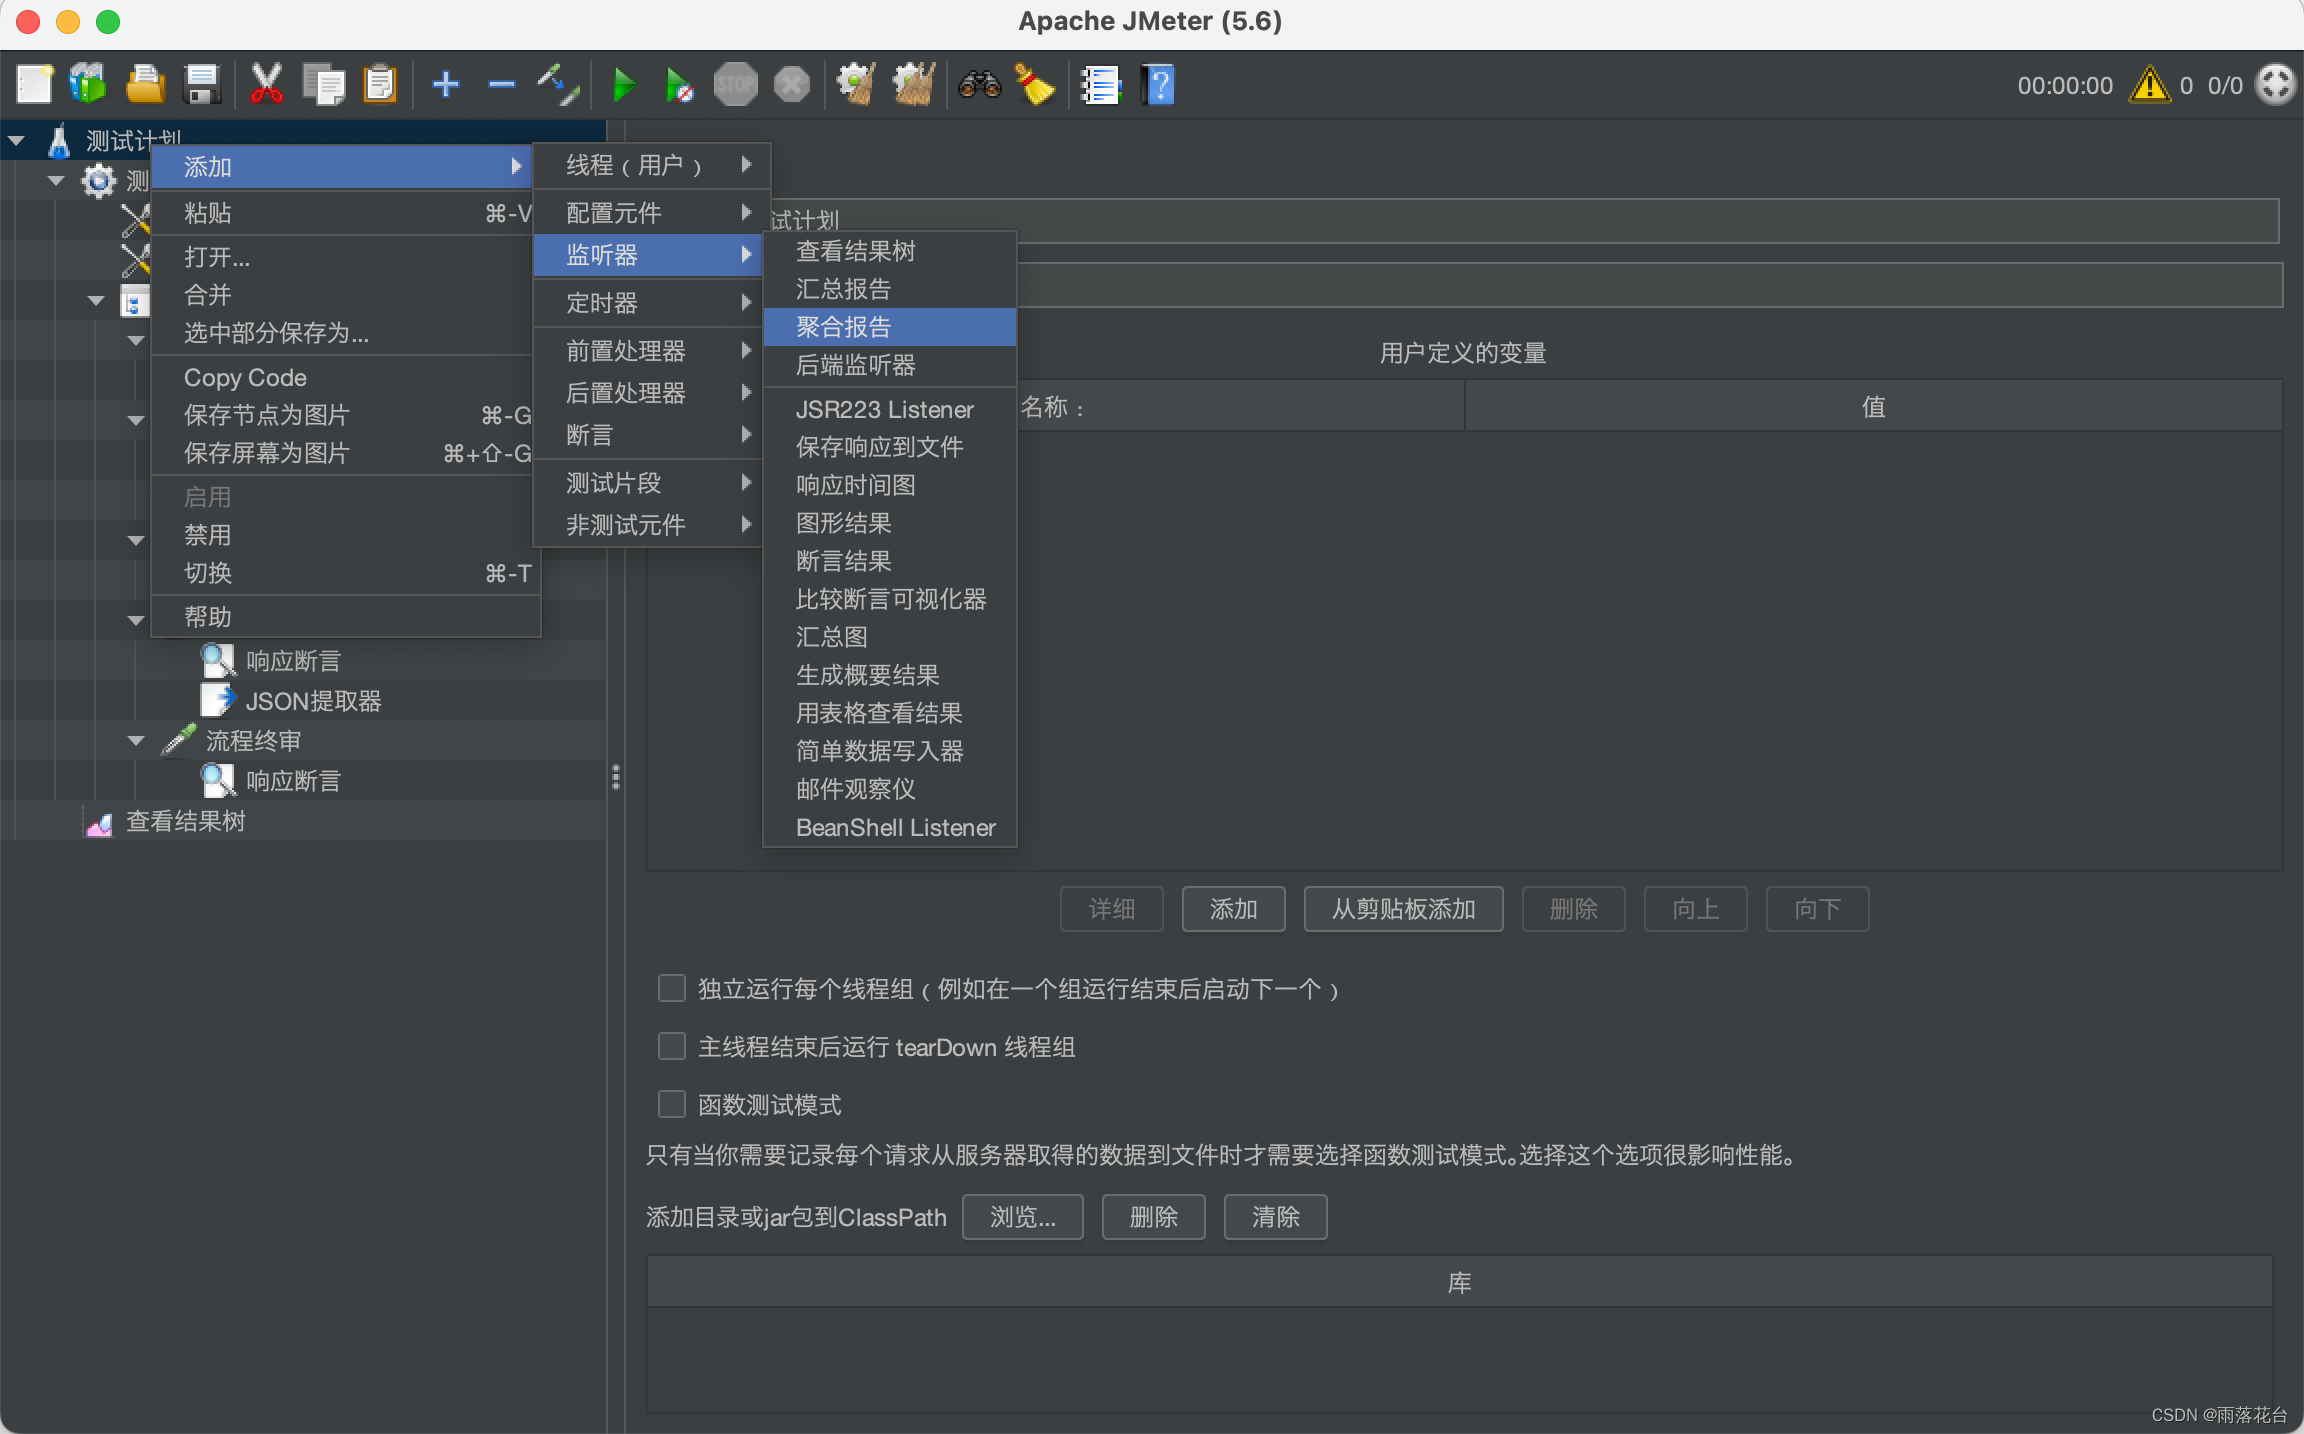Click the Clear All brooms icon
2304x1434 pixels.
tap(913, 85)
